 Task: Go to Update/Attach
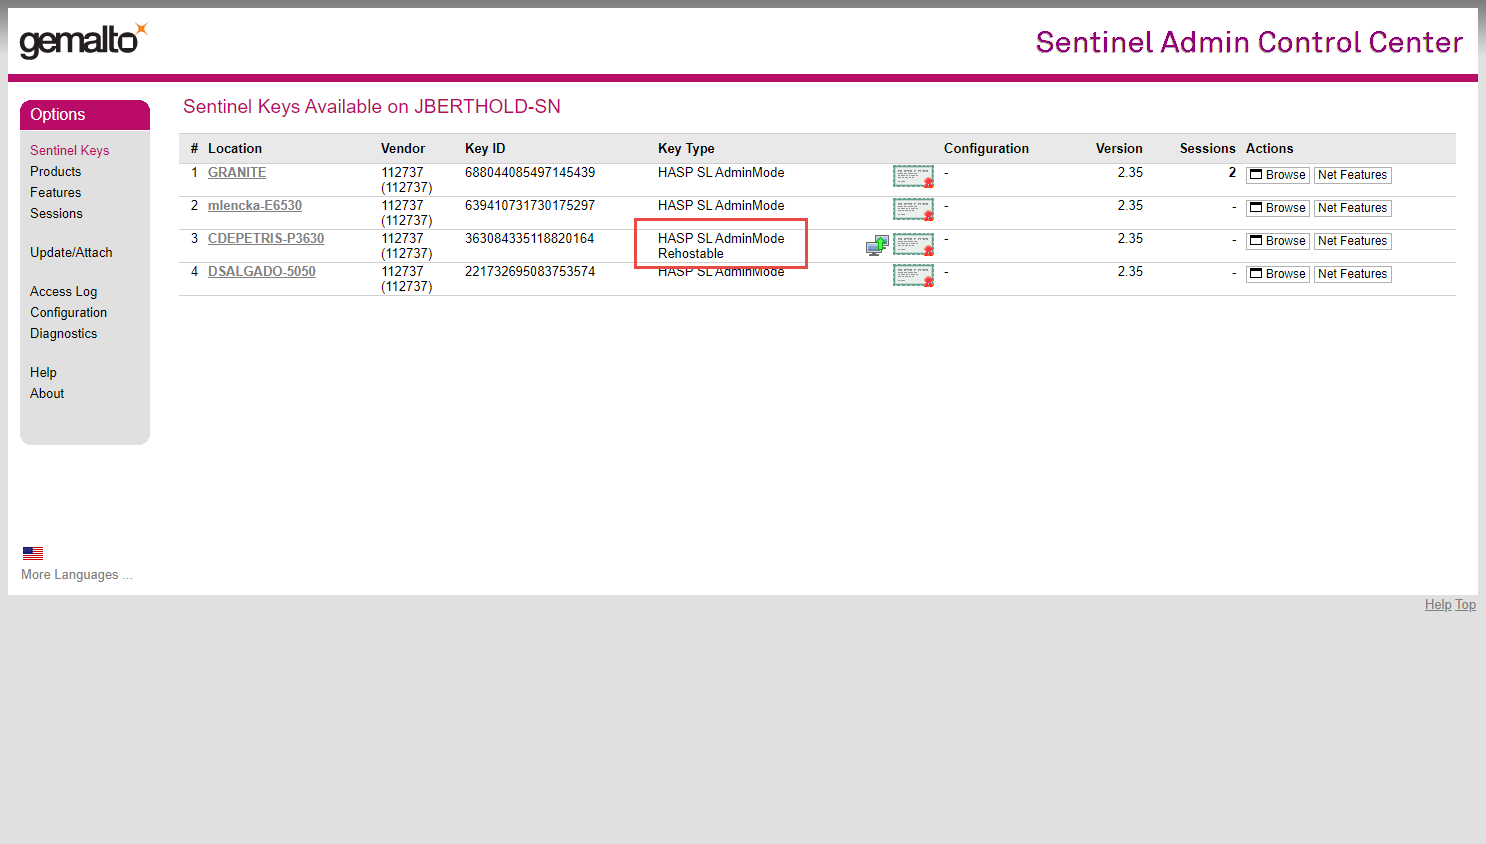tap(71, 252)
